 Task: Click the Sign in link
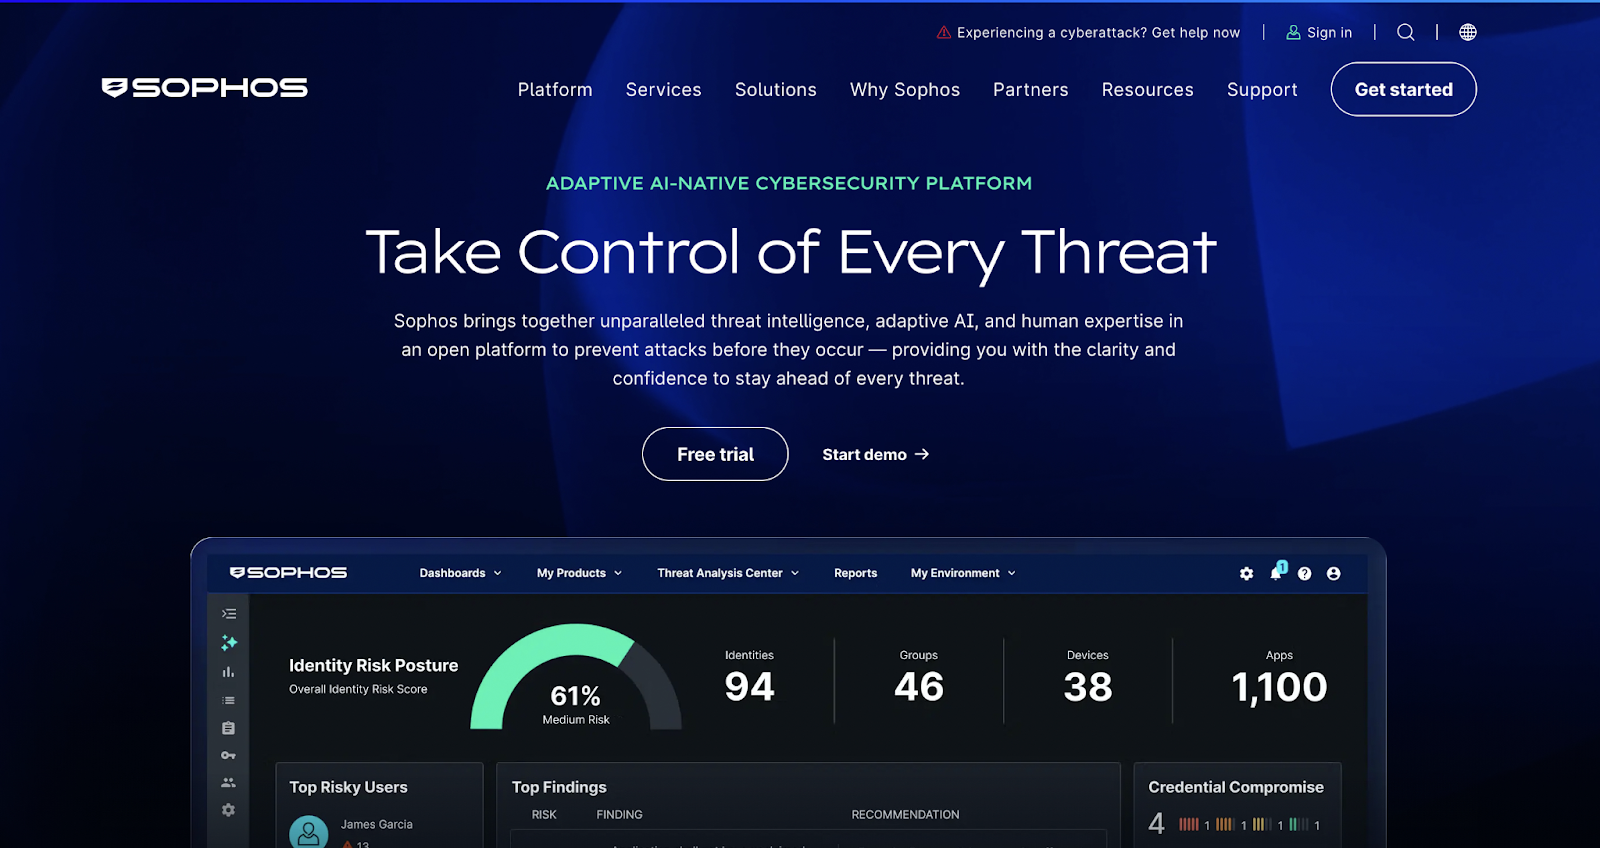(1329, 33)
